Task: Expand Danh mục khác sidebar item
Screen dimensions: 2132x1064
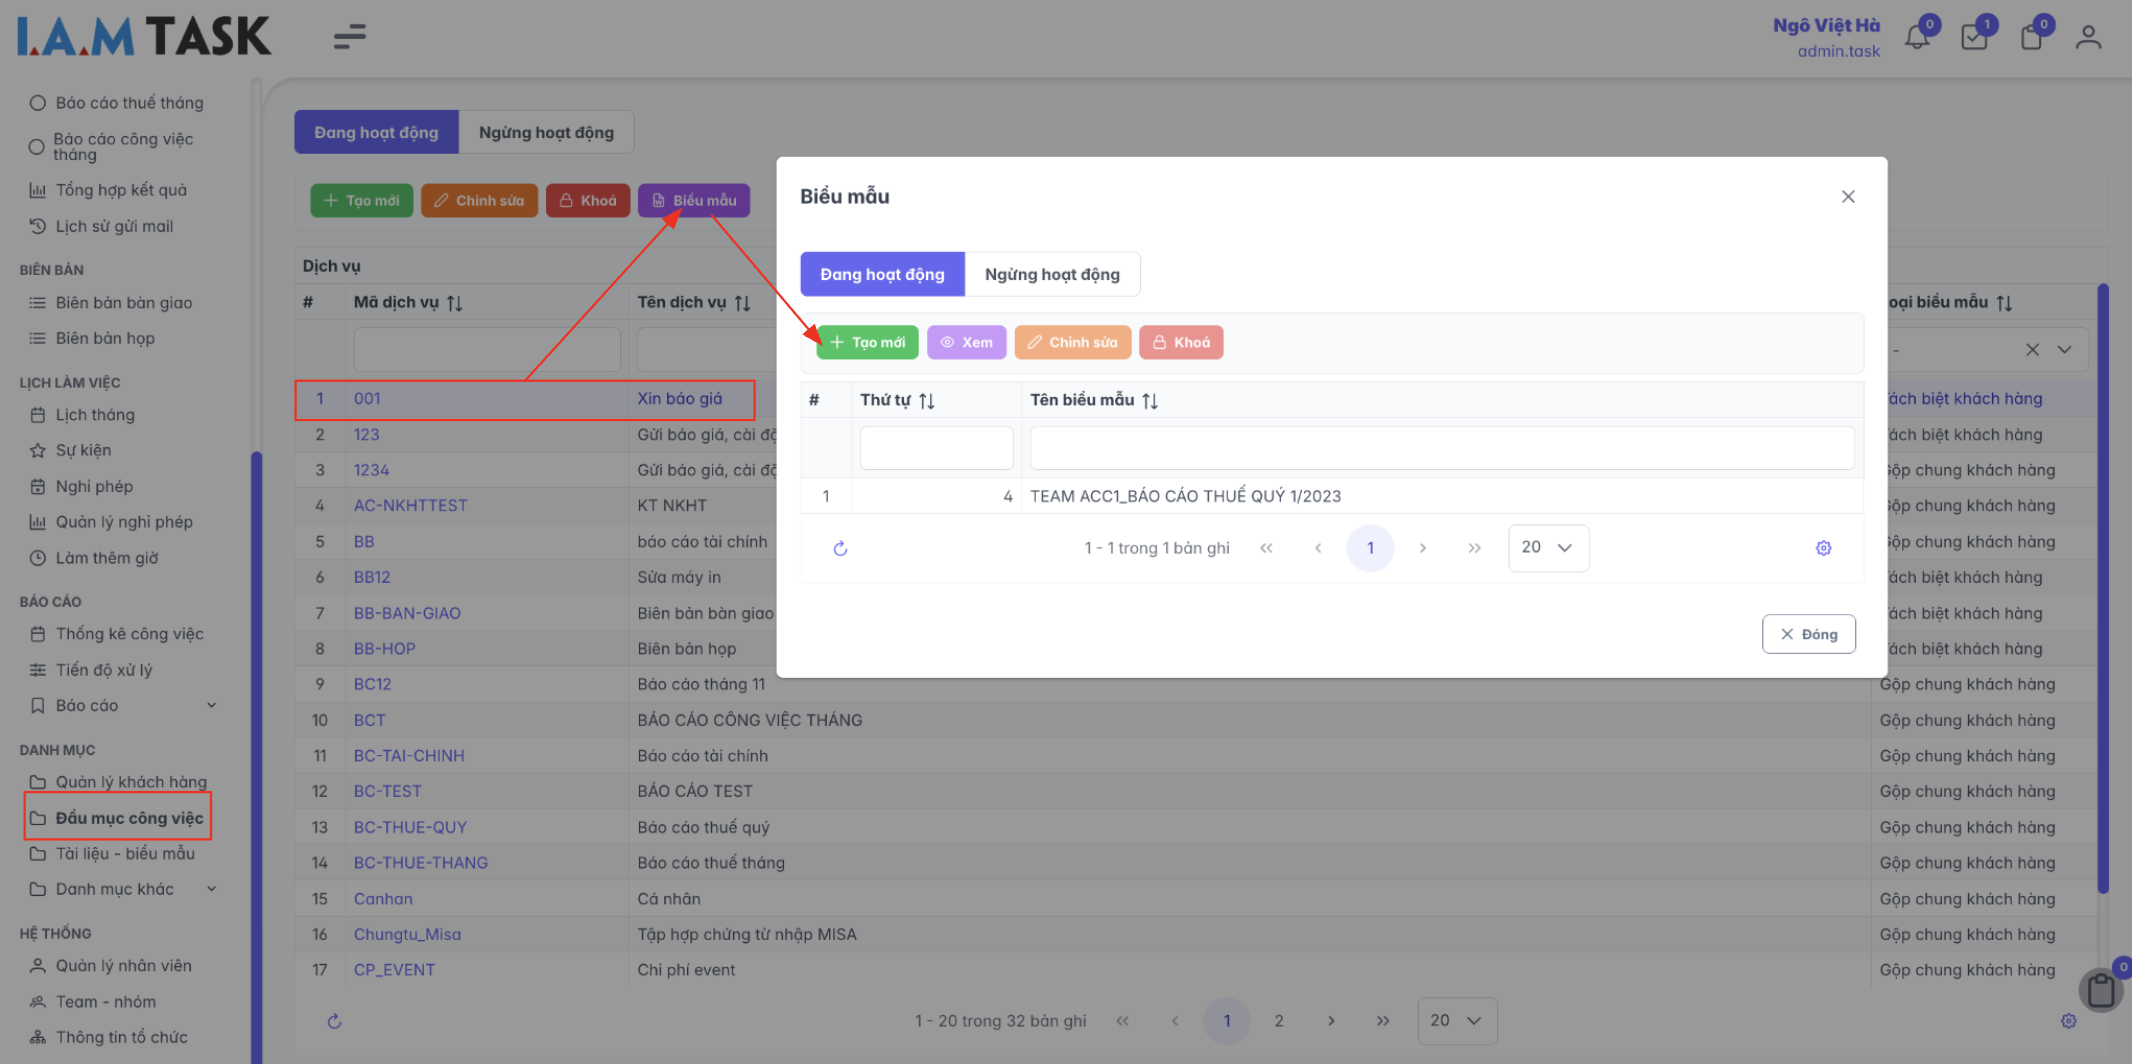Action: [211, 889]
